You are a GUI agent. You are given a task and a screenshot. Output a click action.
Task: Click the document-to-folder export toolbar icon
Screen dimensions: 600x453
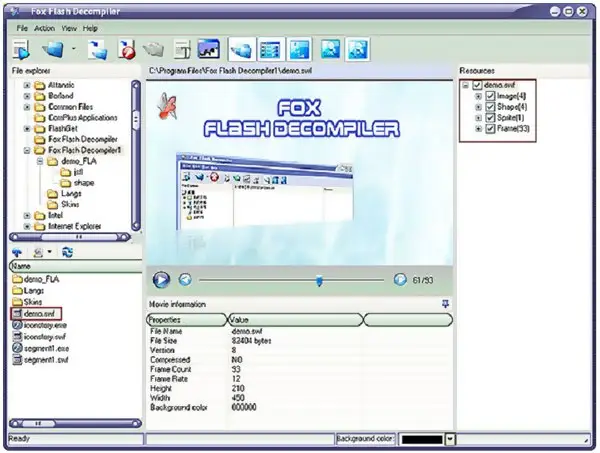(x=97, y=50)
